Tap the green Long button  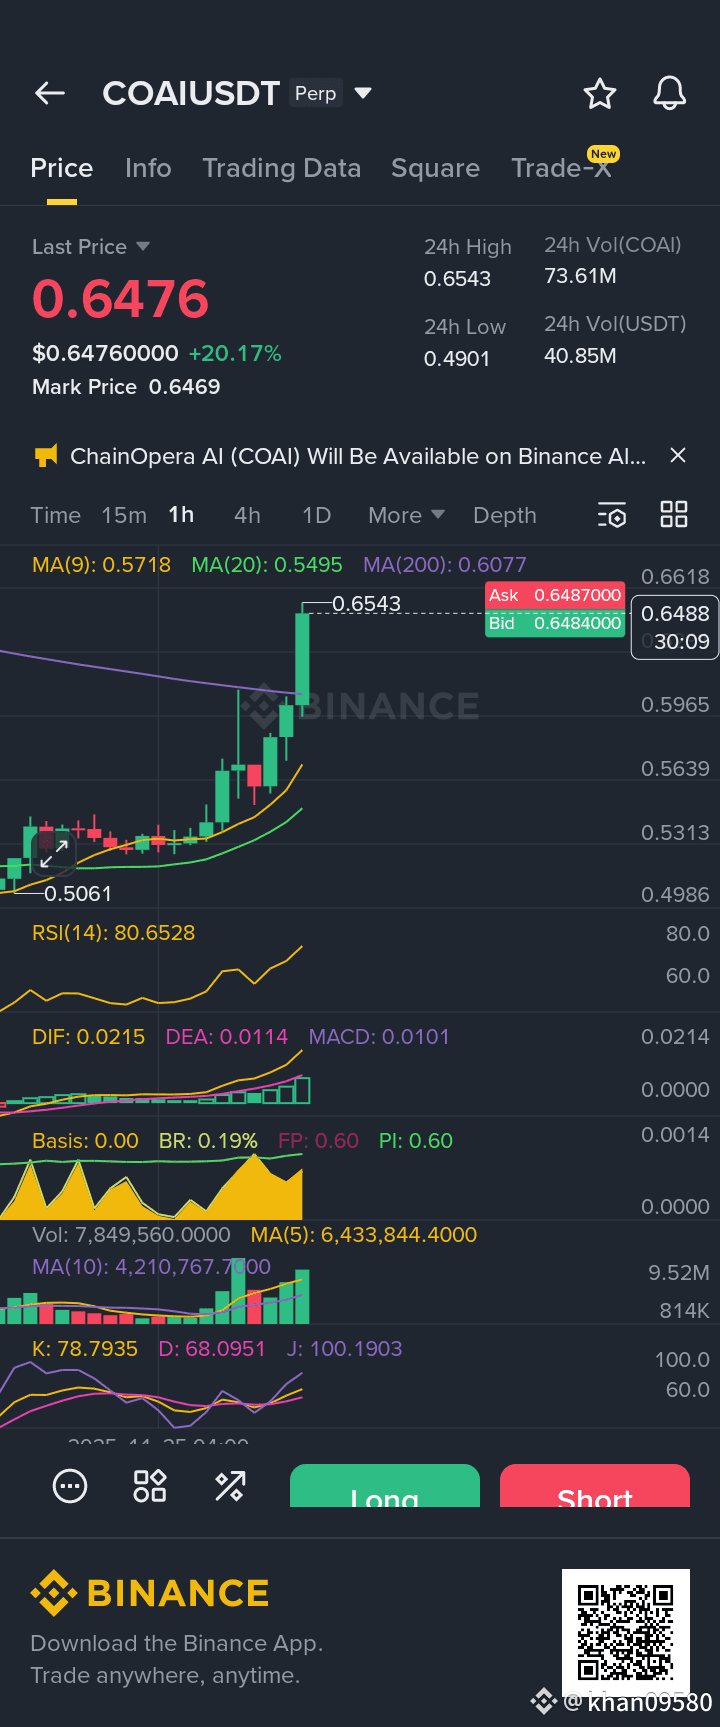(385, 1486)
